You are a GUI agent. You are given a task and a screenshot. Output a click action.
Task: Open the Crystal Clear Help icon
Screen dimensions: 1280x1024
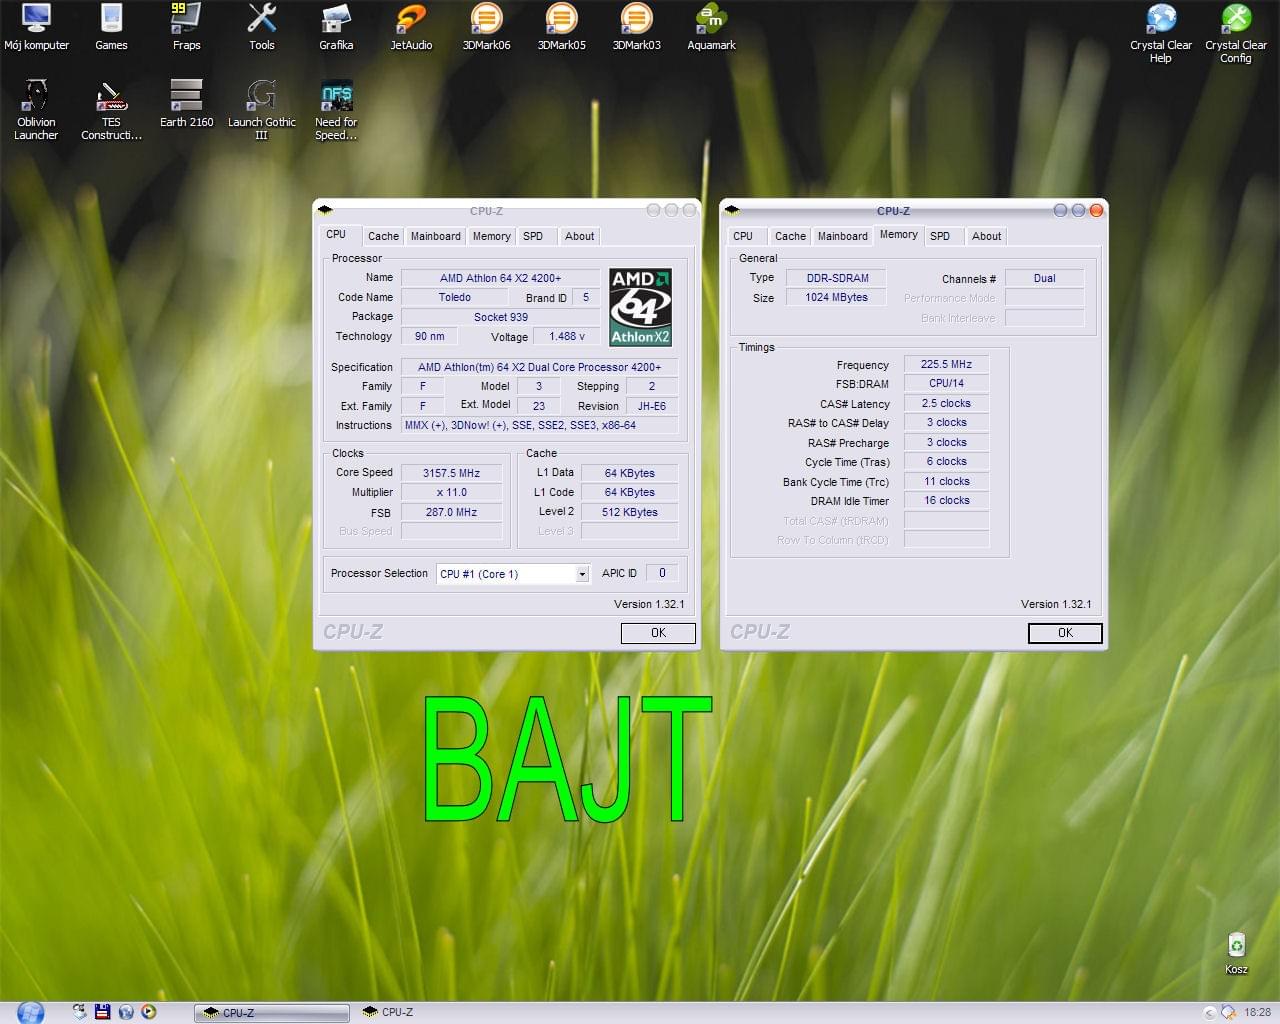[x=1160, y=33]
